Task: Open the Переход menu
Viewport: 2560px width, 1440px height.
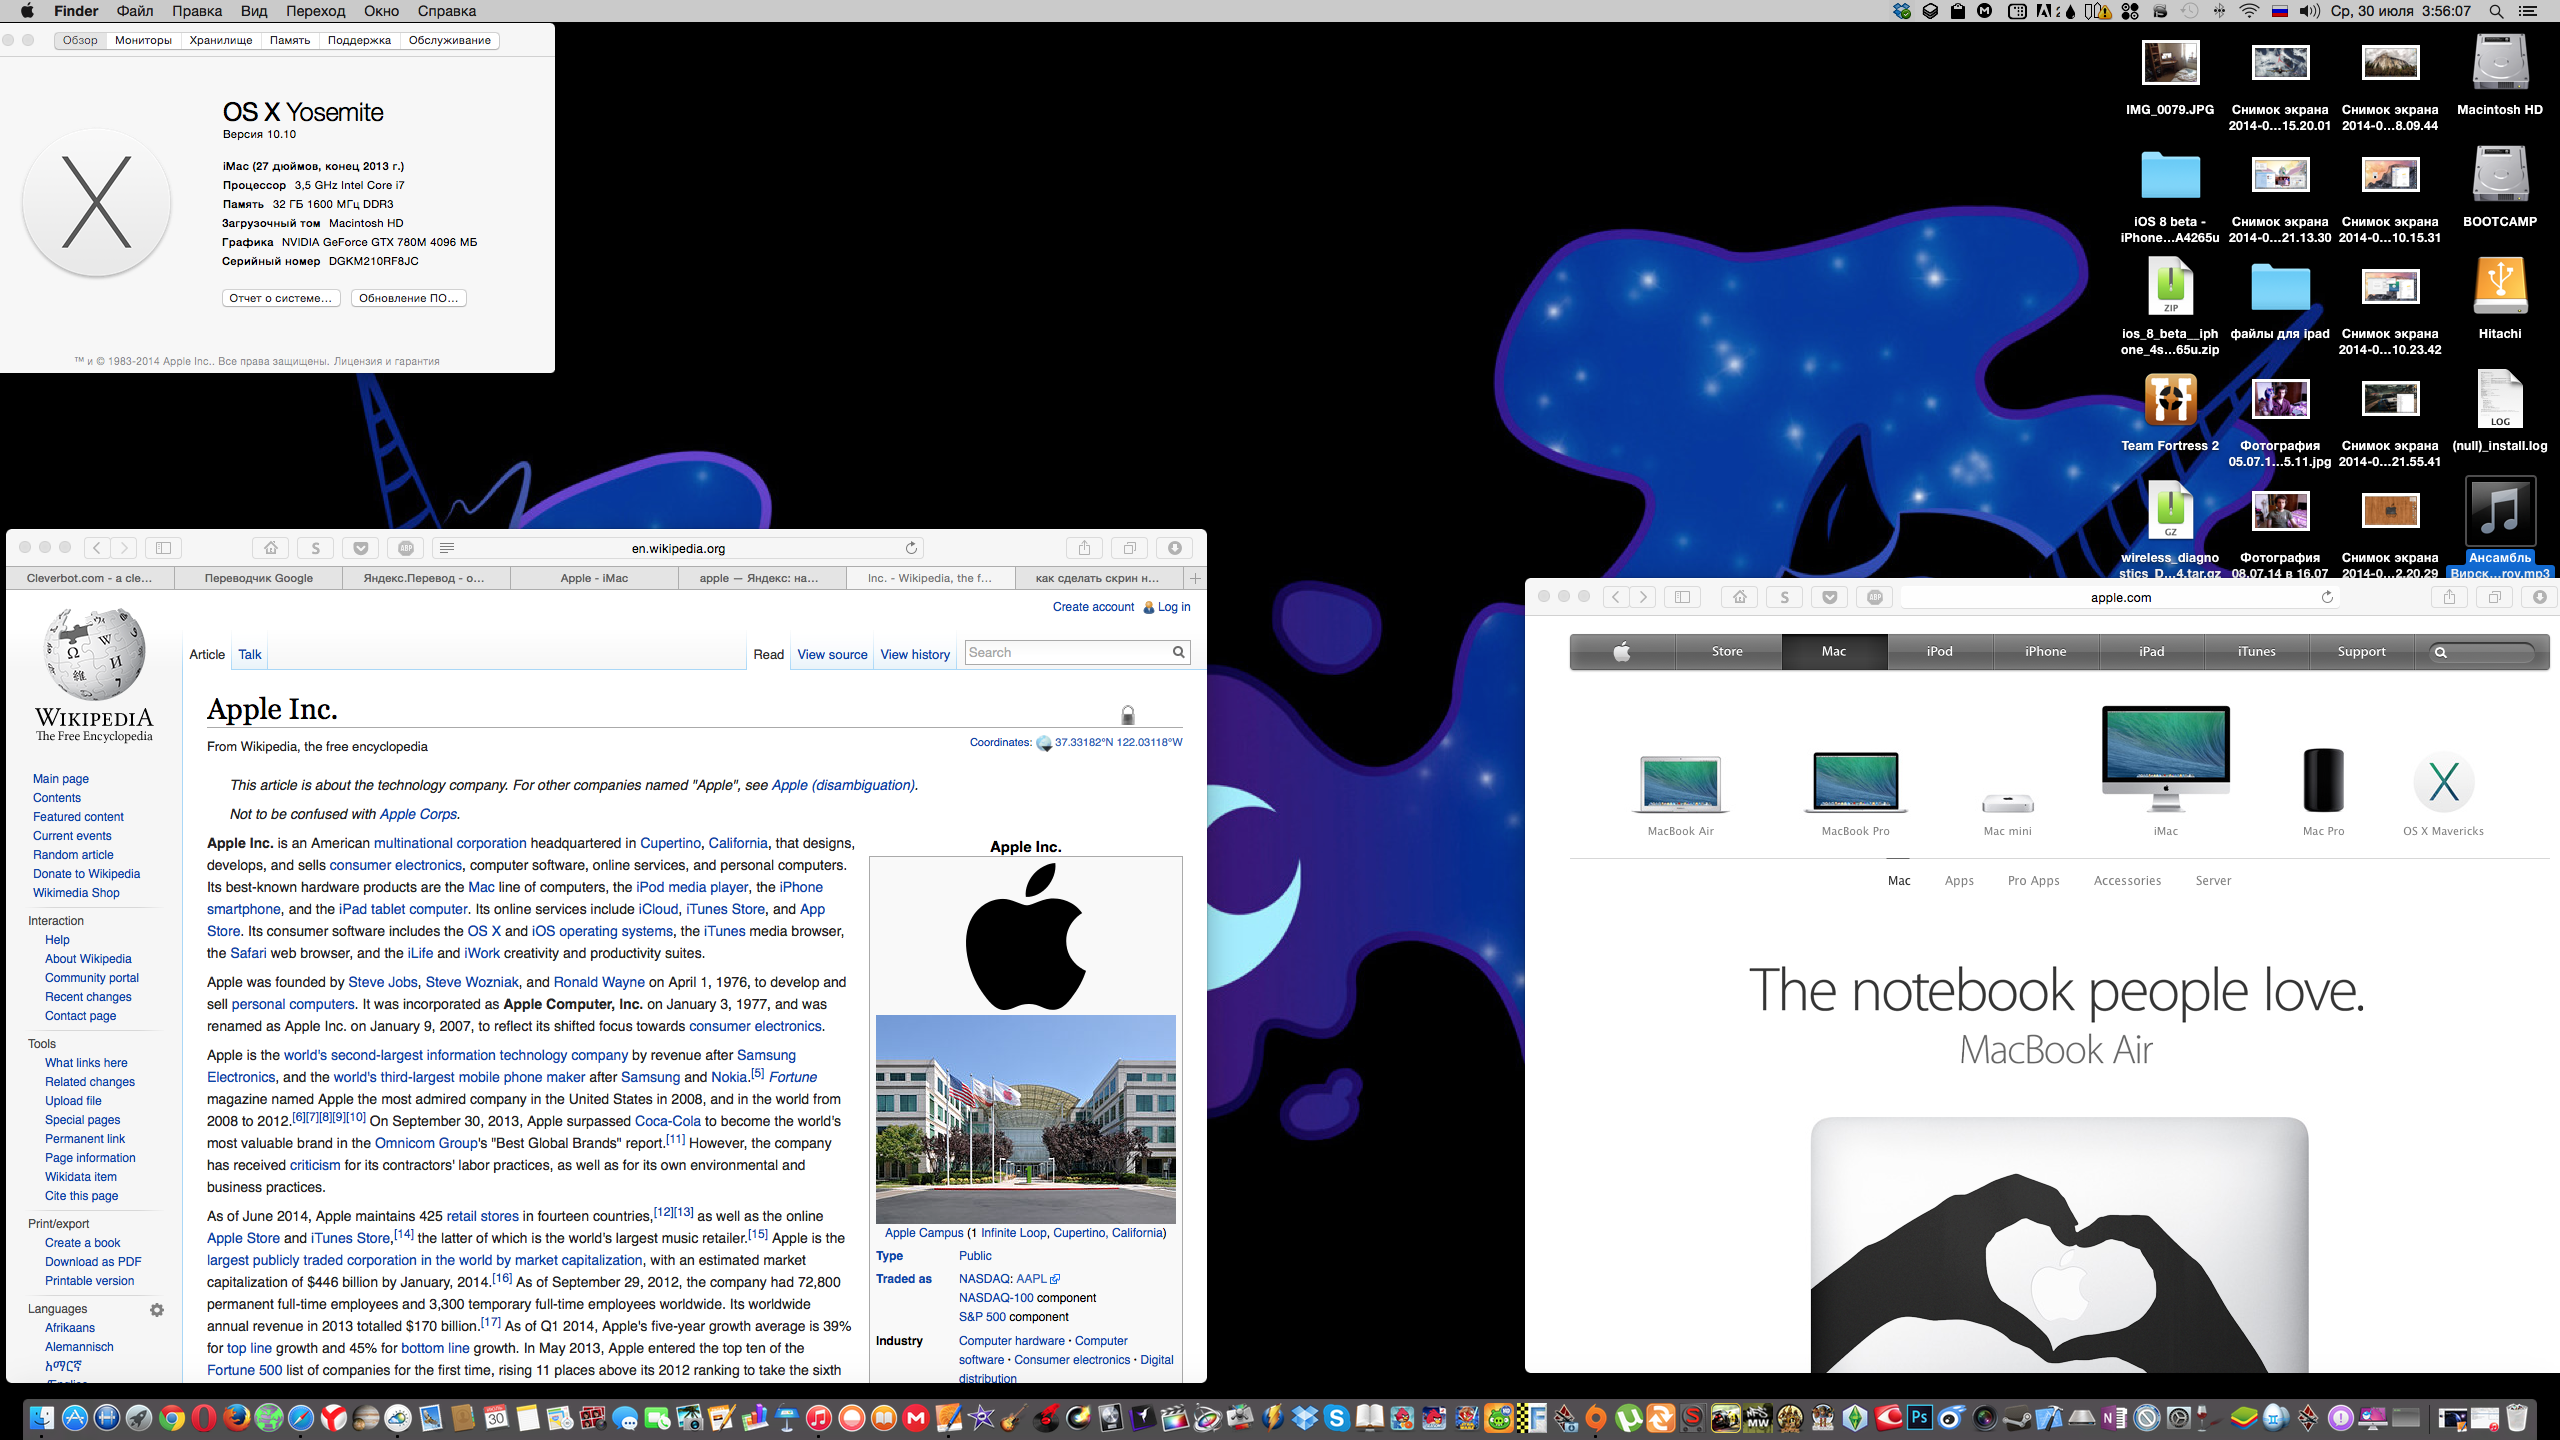Action: coord(315,11)
